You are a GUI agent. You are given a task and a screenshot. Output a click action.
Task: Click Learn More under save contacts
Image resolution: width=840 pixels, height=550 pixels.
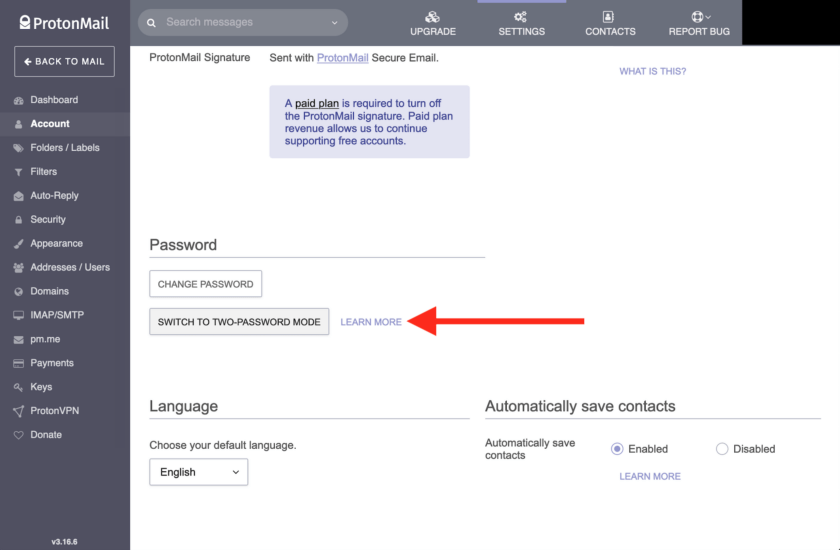(x=650, y=476)
